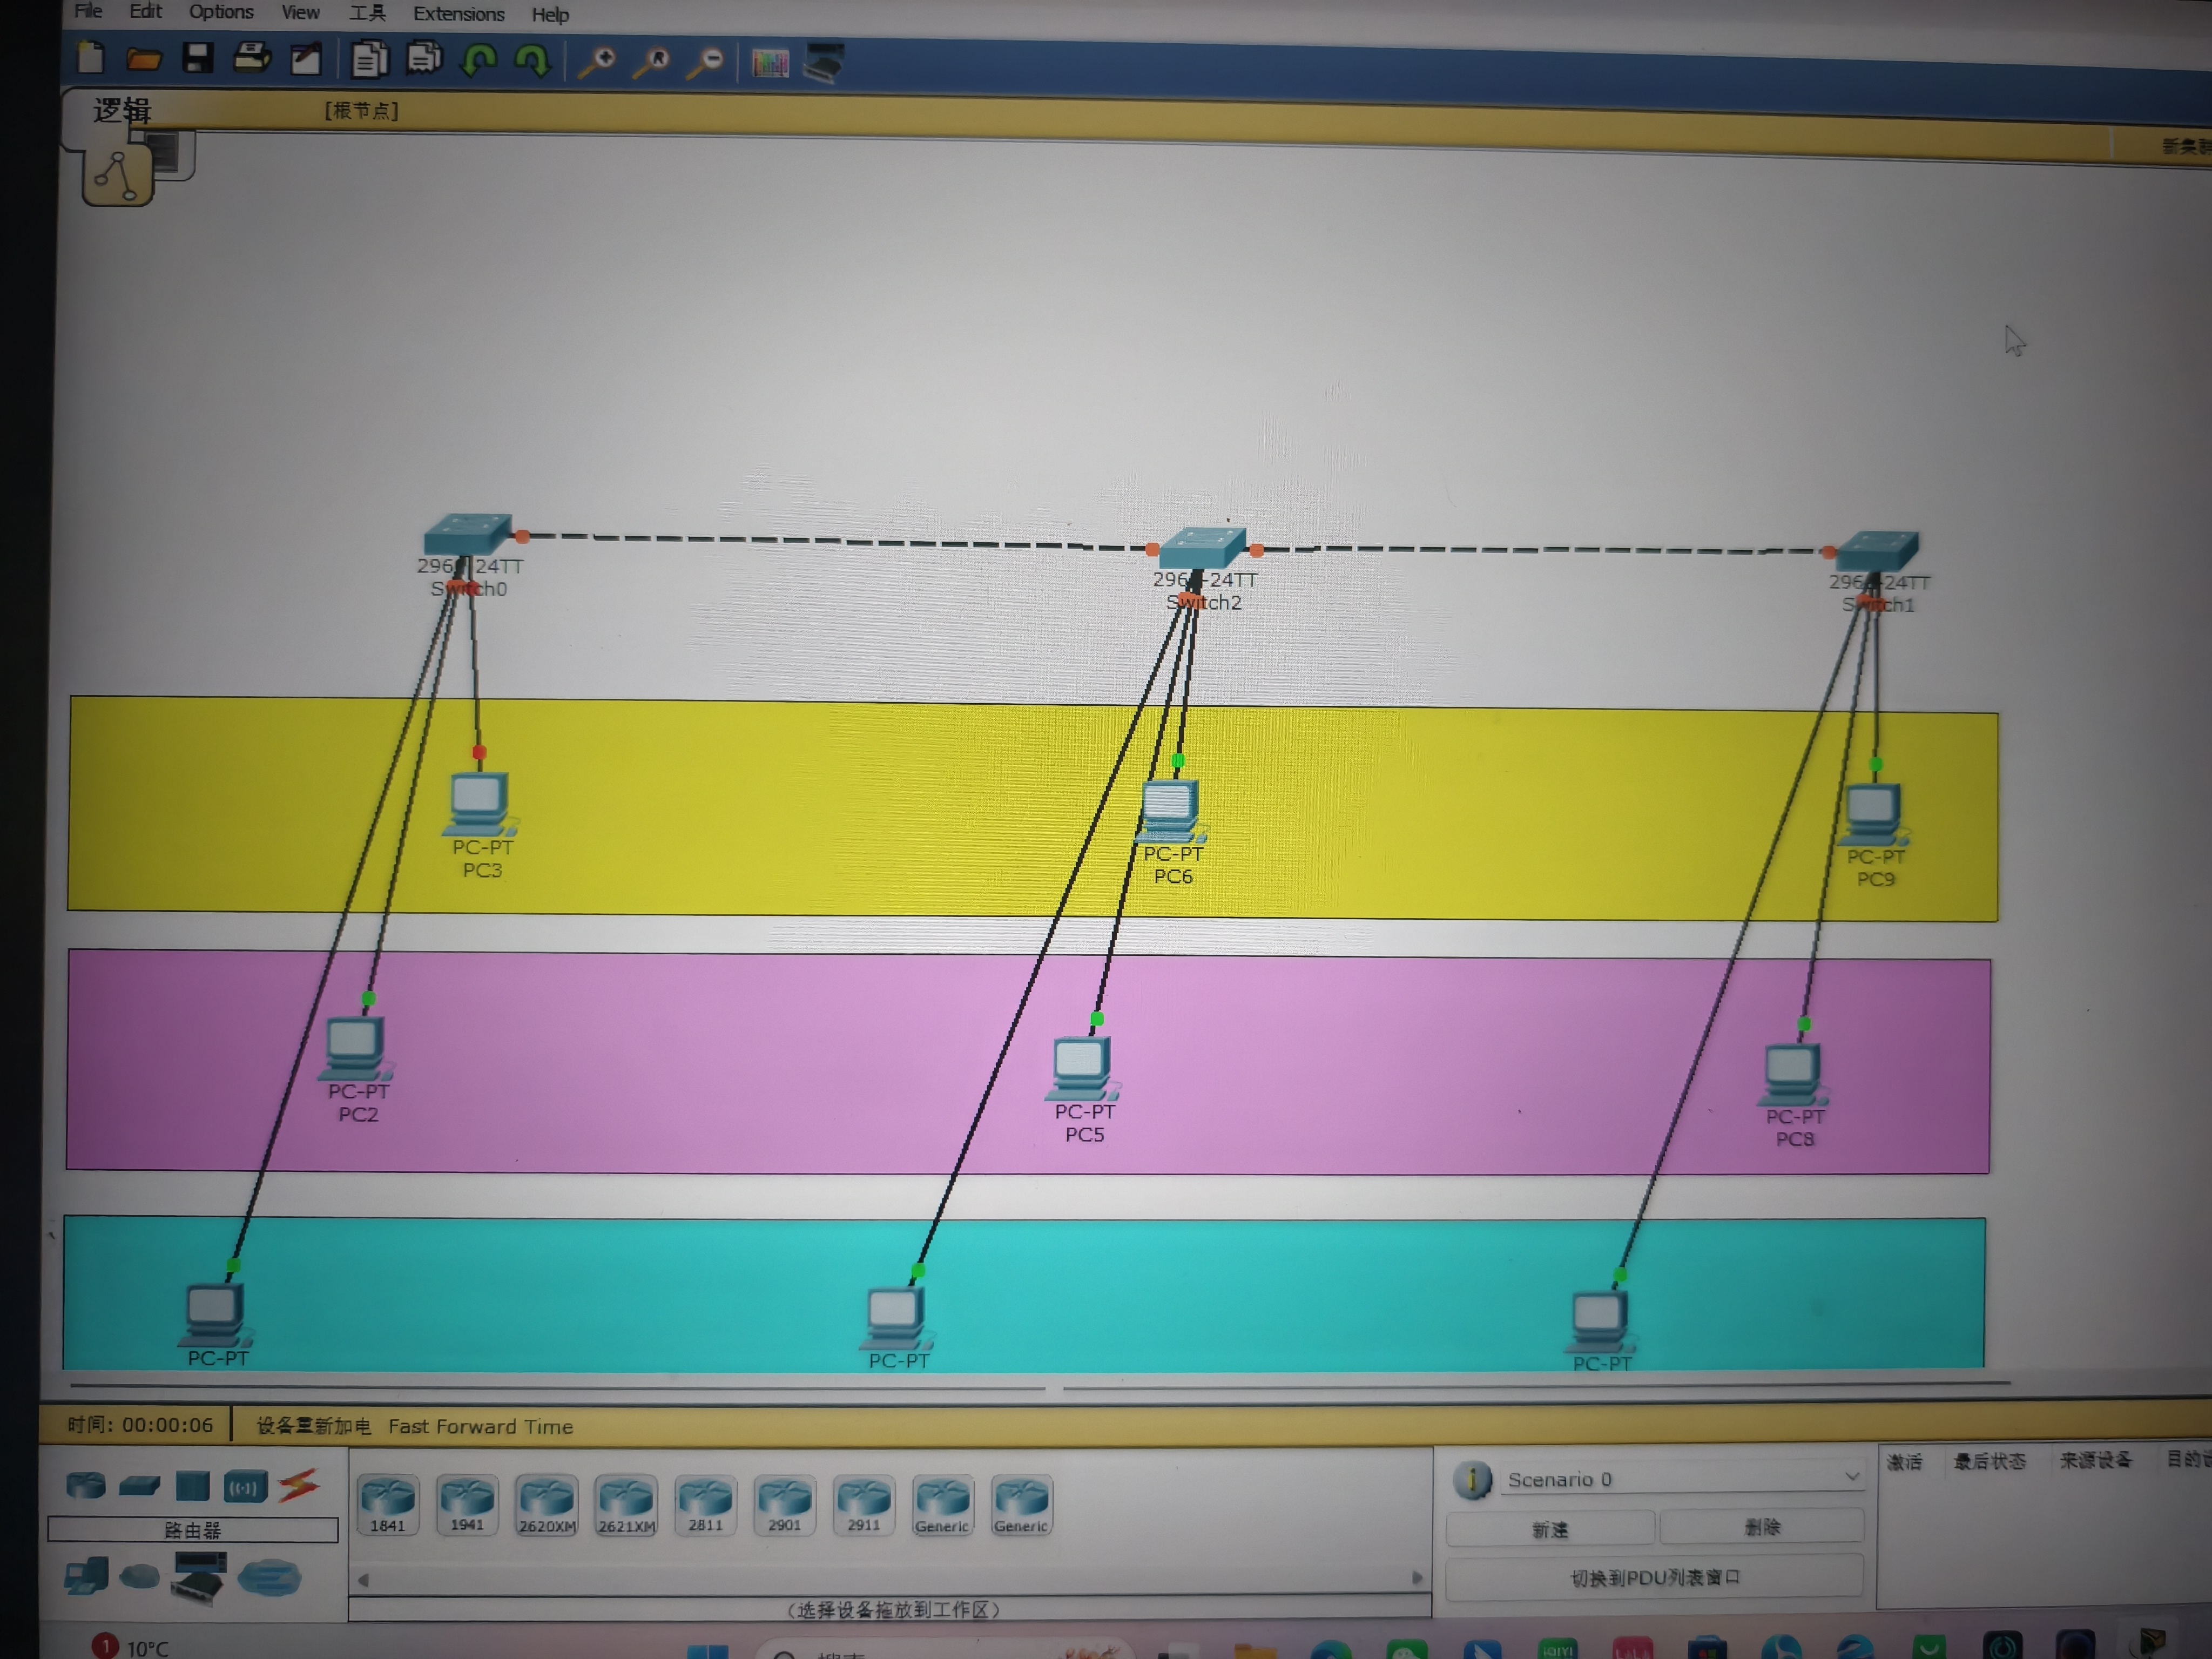Click the Save floppy disk icon
The width and height of the screenshot is (2212, 1659).
(x=198, y=58)
